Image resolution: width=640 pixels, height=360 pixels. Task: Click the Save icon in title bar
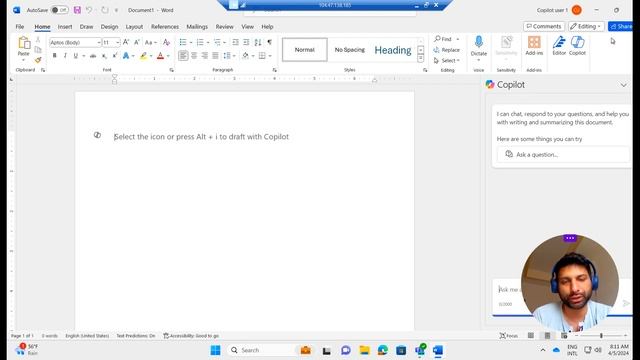pos(77,10)
